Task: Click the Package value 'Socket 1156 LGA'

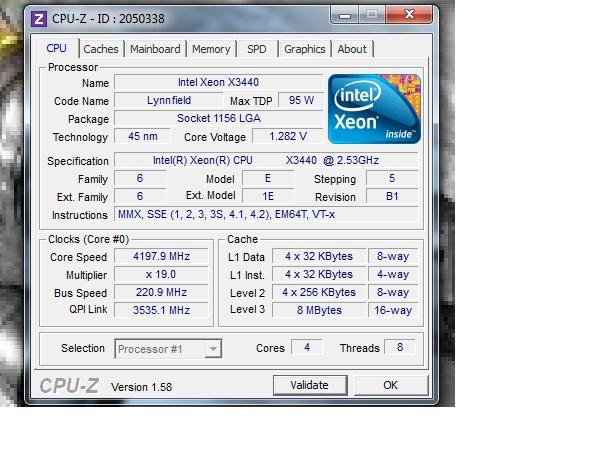Action: (219, 118)
